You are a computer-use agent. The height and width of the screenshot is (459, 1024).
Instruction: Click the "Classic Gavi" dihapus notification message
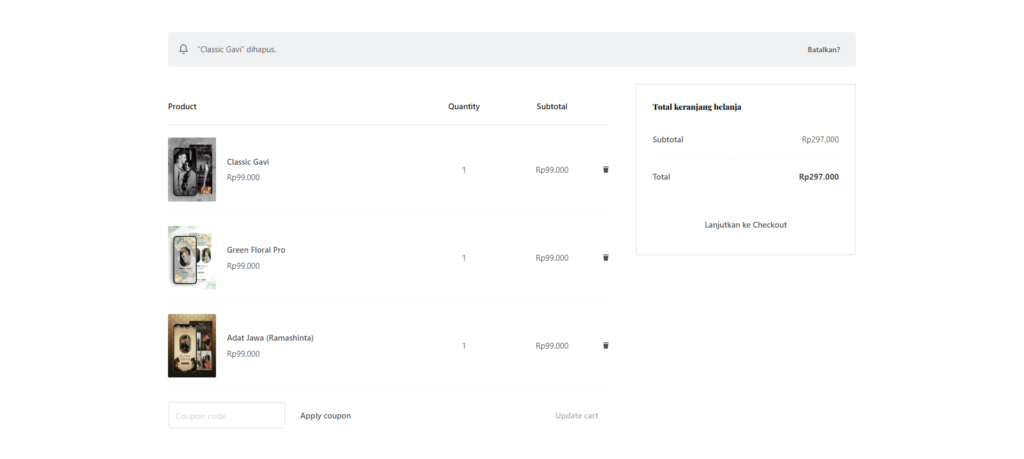click(236, 49)
